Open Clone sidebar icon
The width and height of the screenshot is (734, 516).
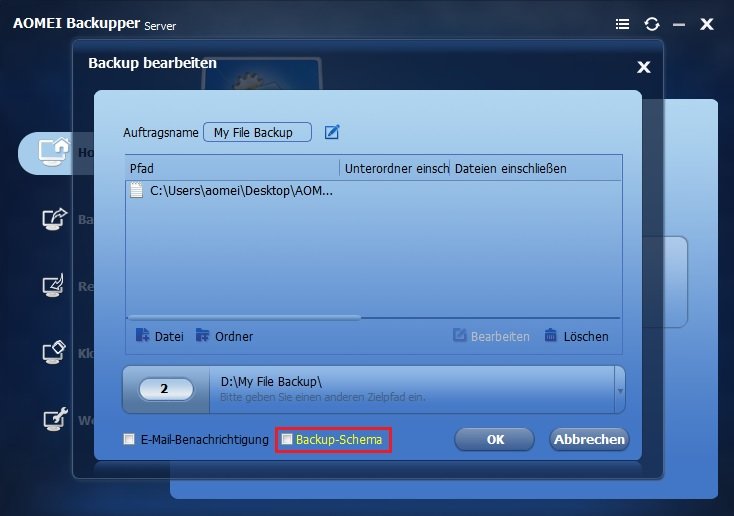coord(54,352)
